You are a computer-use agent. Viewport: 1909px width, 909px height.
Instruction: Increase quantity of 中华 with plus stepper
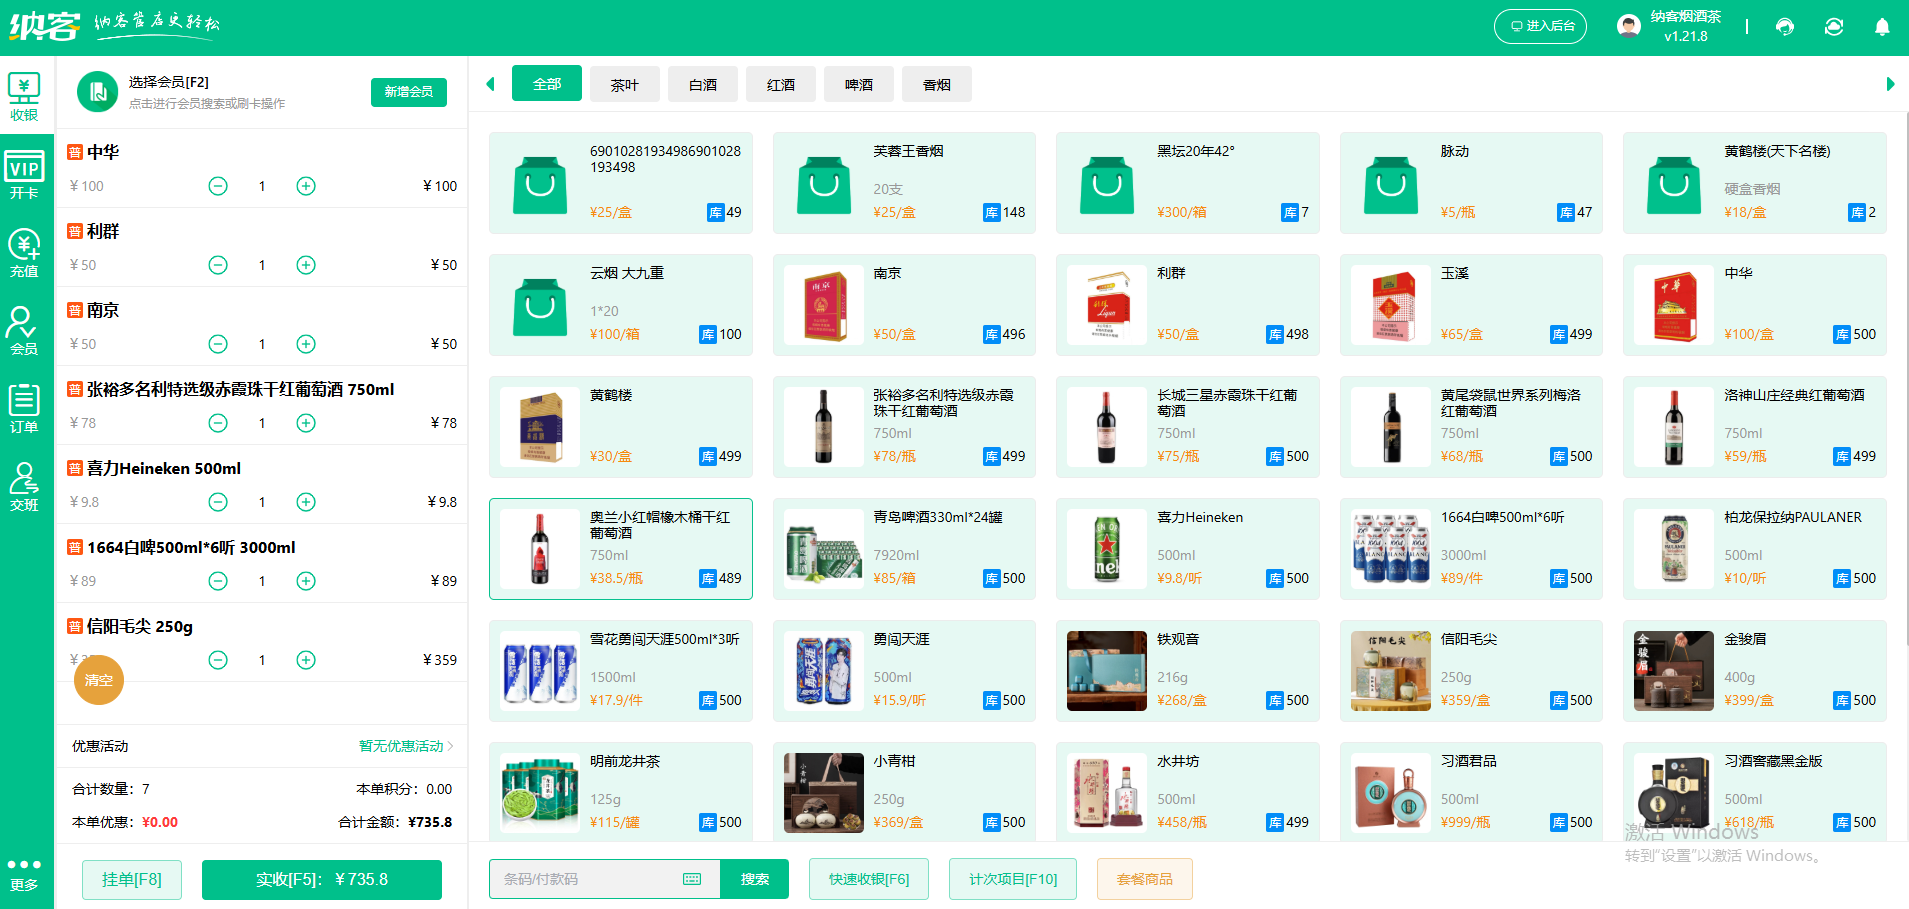[306, 186]
